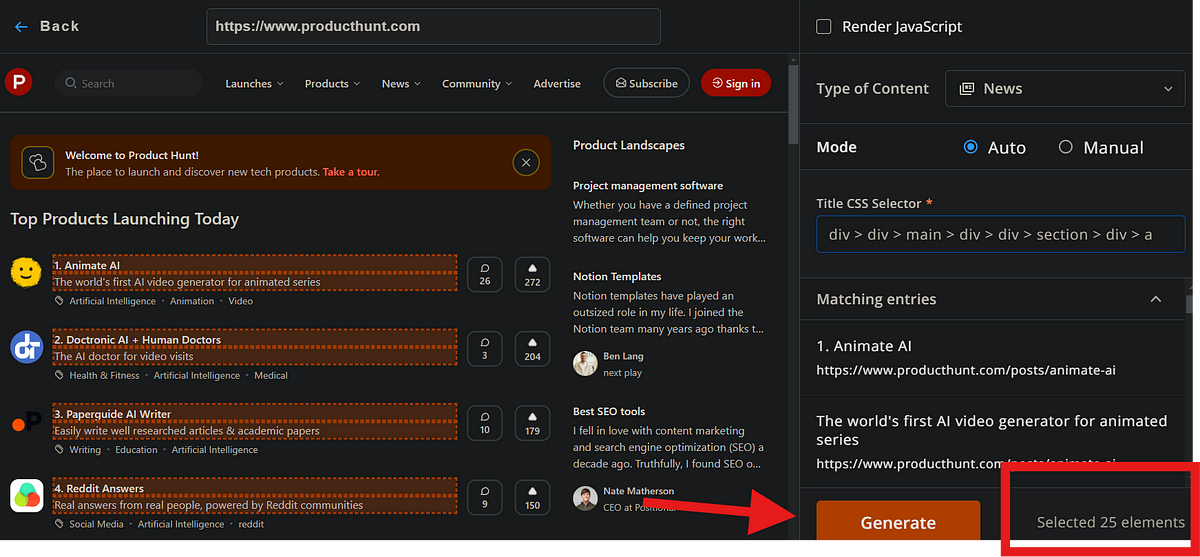Open the Notion Templates landscape
Screen dimensions: 1200x557
[x=617, y=276]
